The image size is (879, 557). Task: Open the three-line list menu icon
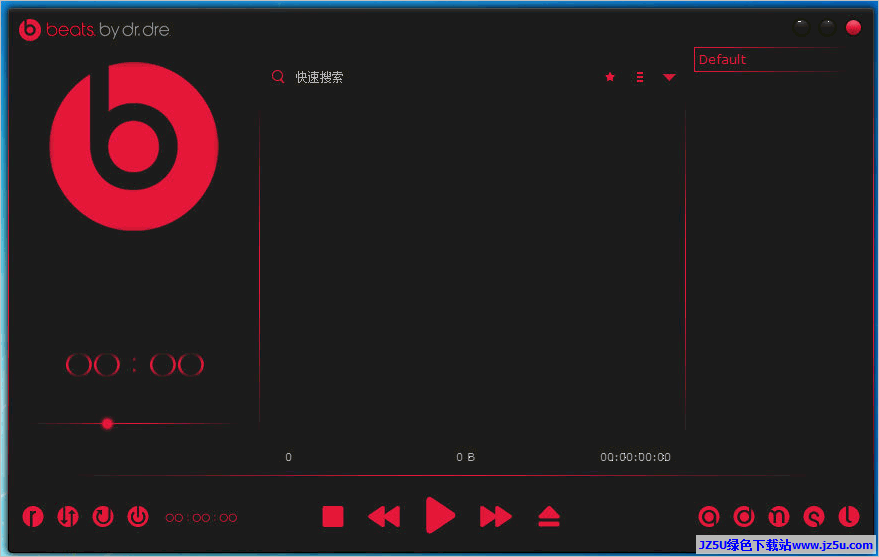pos(640,77)
